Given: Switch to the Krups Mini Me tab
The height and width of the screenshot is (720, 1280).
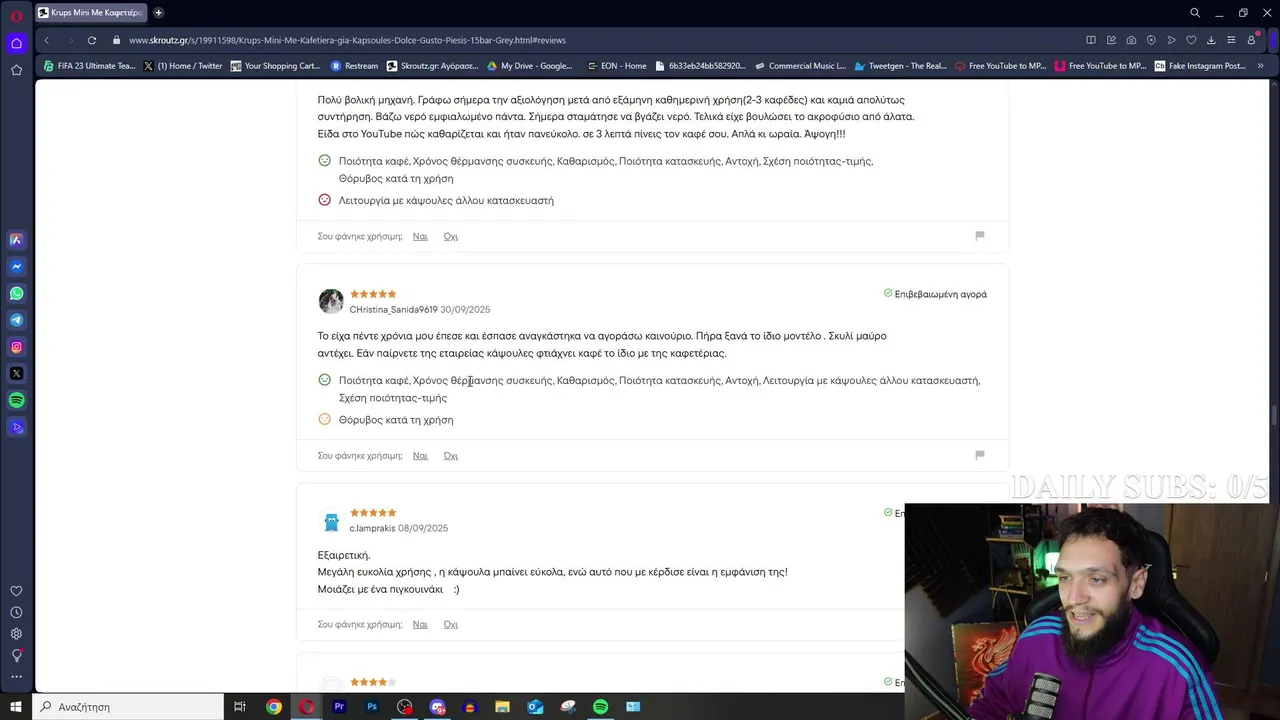Looking at the screenshot, I should tap(90, 13).
